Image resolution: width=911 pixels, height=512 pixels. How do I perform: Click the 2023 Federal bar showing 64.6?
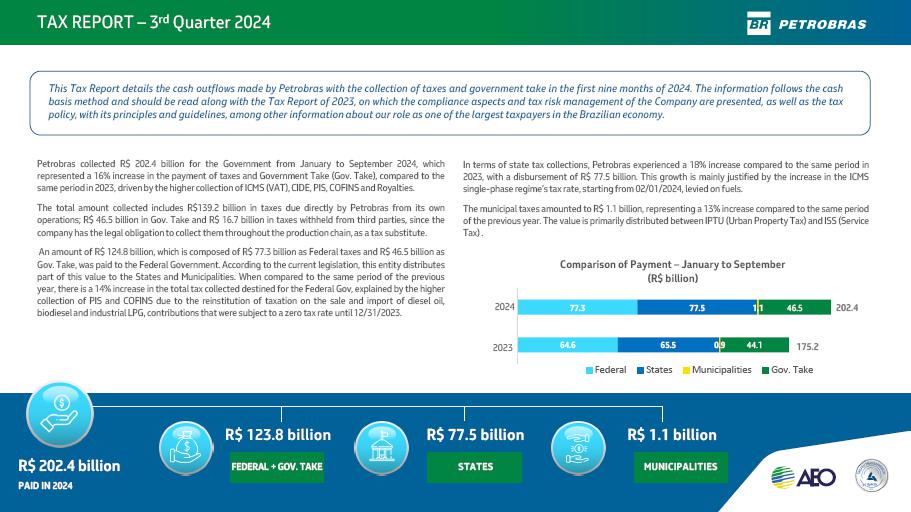(x=567, y=345)
